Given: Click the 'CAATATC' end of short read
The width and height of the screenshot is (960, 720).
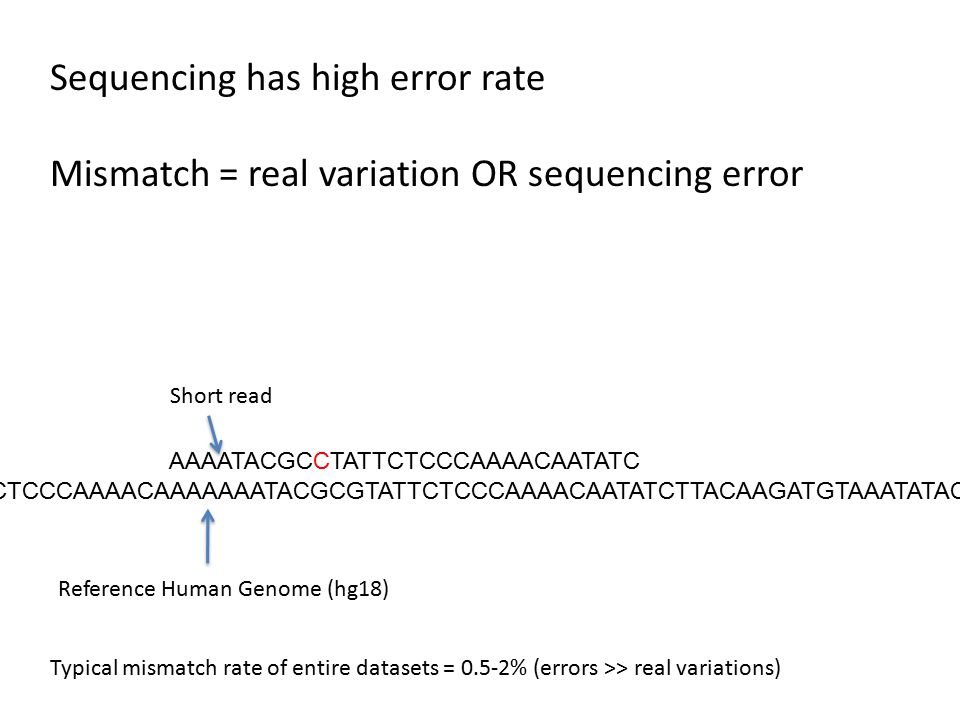Looking at the screenshot, I should click(x=587, y=460).
